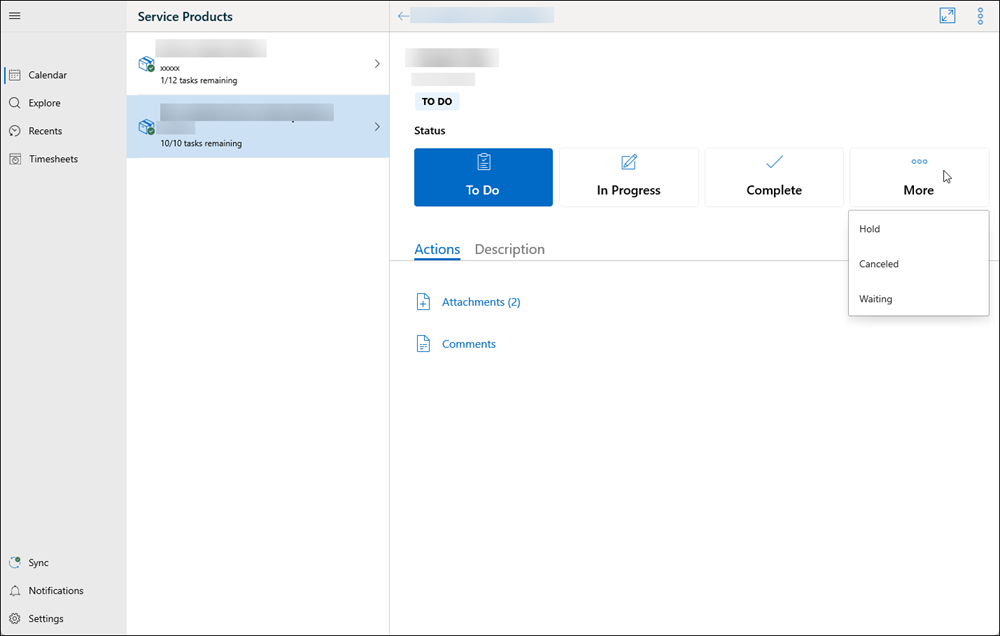The height and width of the screenshot is (636, 1000).
Task: Click the Settings gear icon
Action: tap(15, 619)
